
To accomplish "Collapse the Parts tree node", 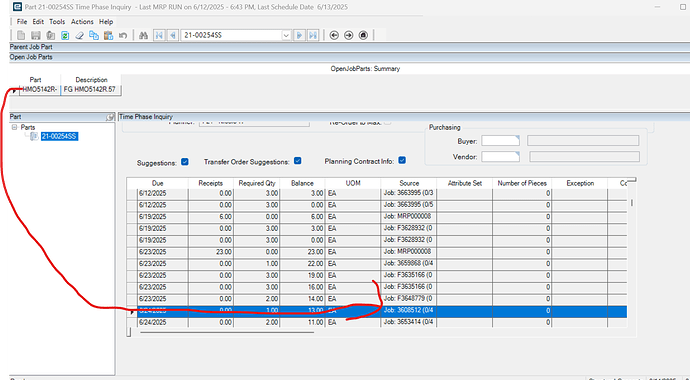I will coord(15,127).
